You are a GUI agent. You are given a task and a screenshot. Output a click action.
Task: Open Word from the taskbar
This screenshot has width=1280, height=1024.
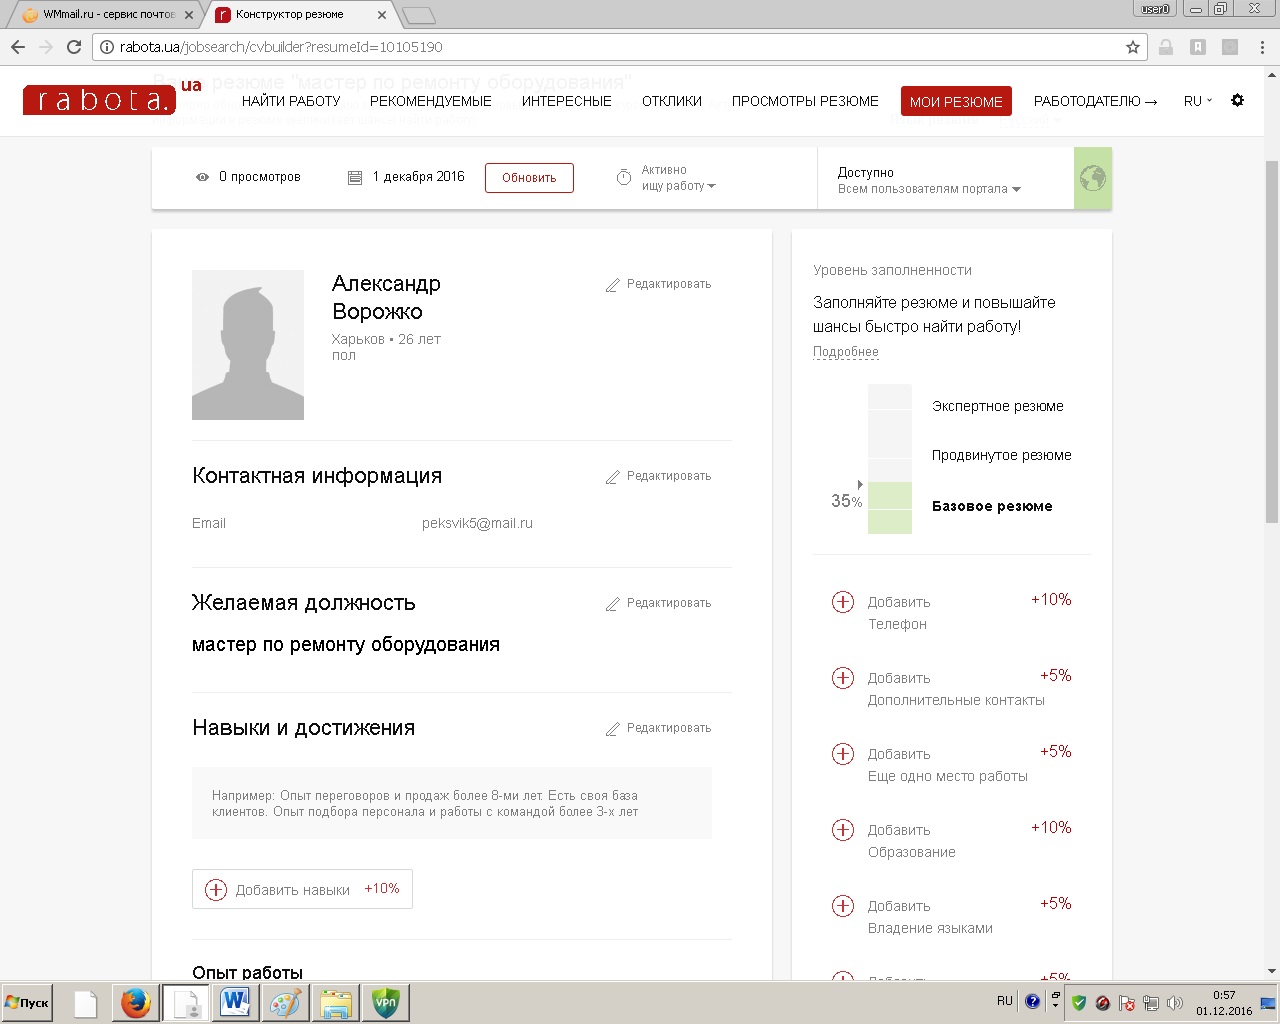(235, 1002)
